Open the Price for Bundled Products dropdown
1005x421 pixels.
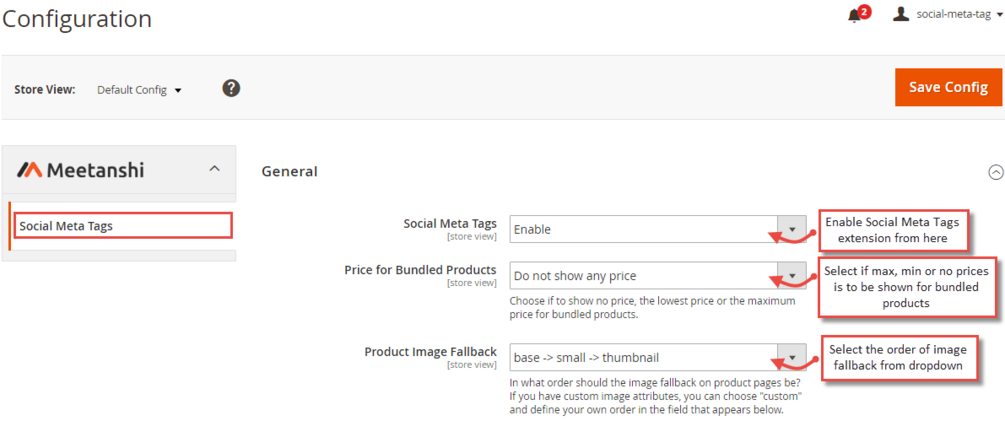click(657, 276)
